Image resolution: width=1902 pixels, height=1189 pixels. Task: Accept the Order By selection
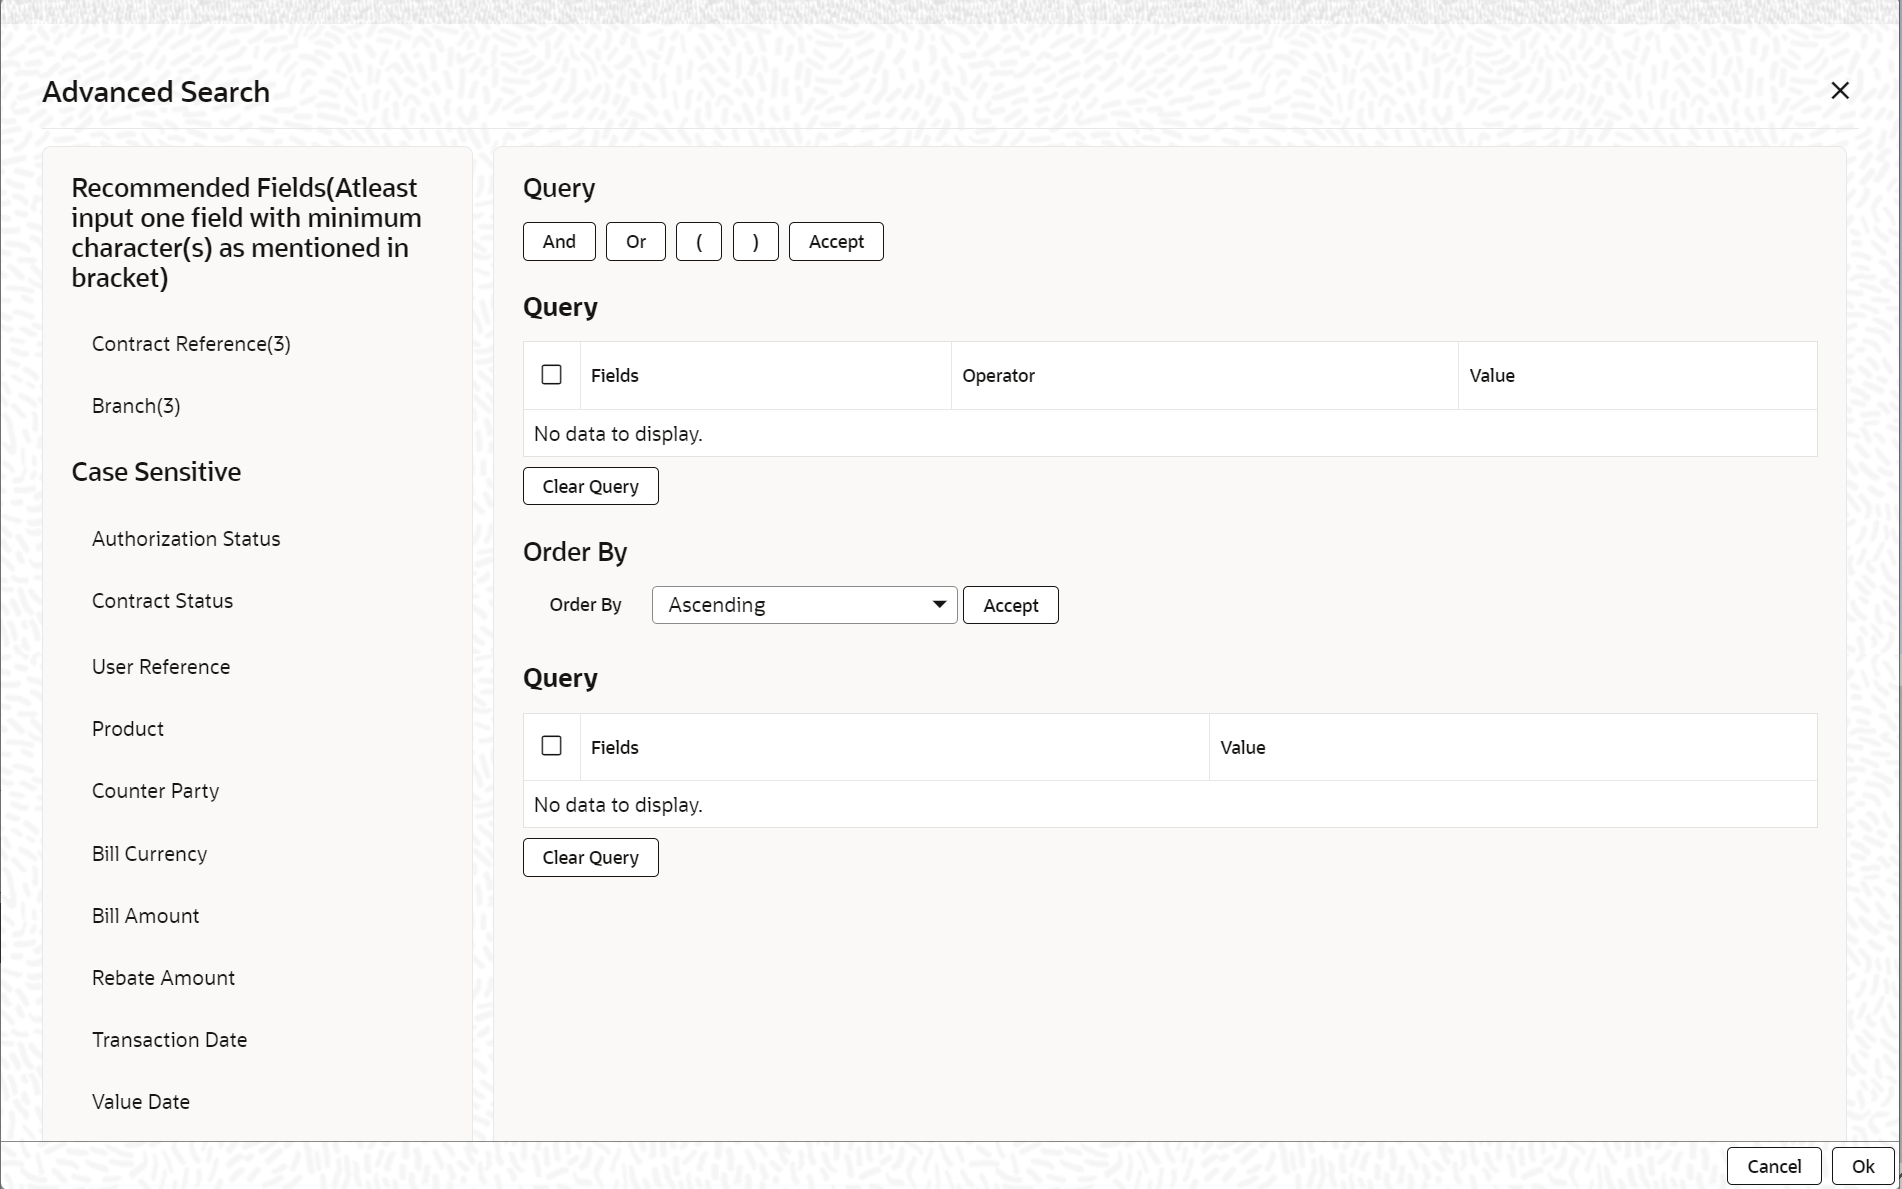tap(1010, 605)
